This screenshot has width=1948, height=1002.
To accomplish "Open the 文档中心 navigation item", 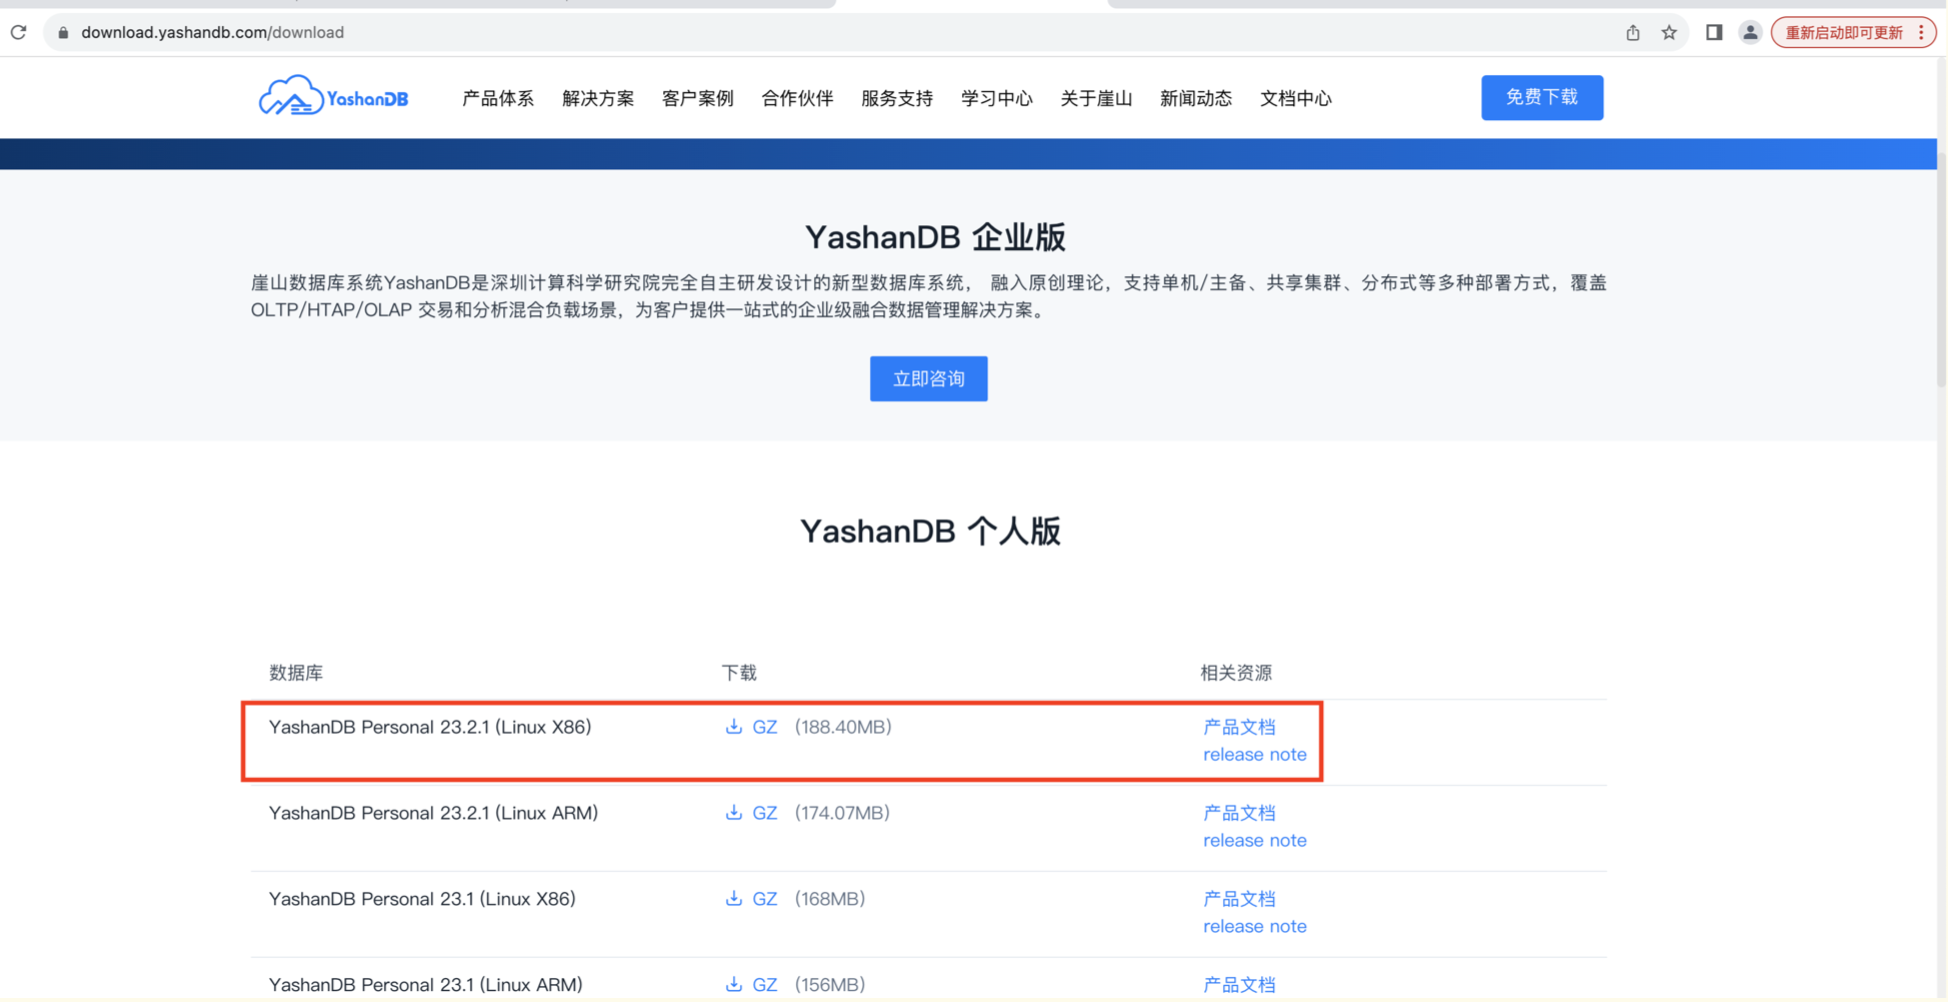I will (1296, 98).
